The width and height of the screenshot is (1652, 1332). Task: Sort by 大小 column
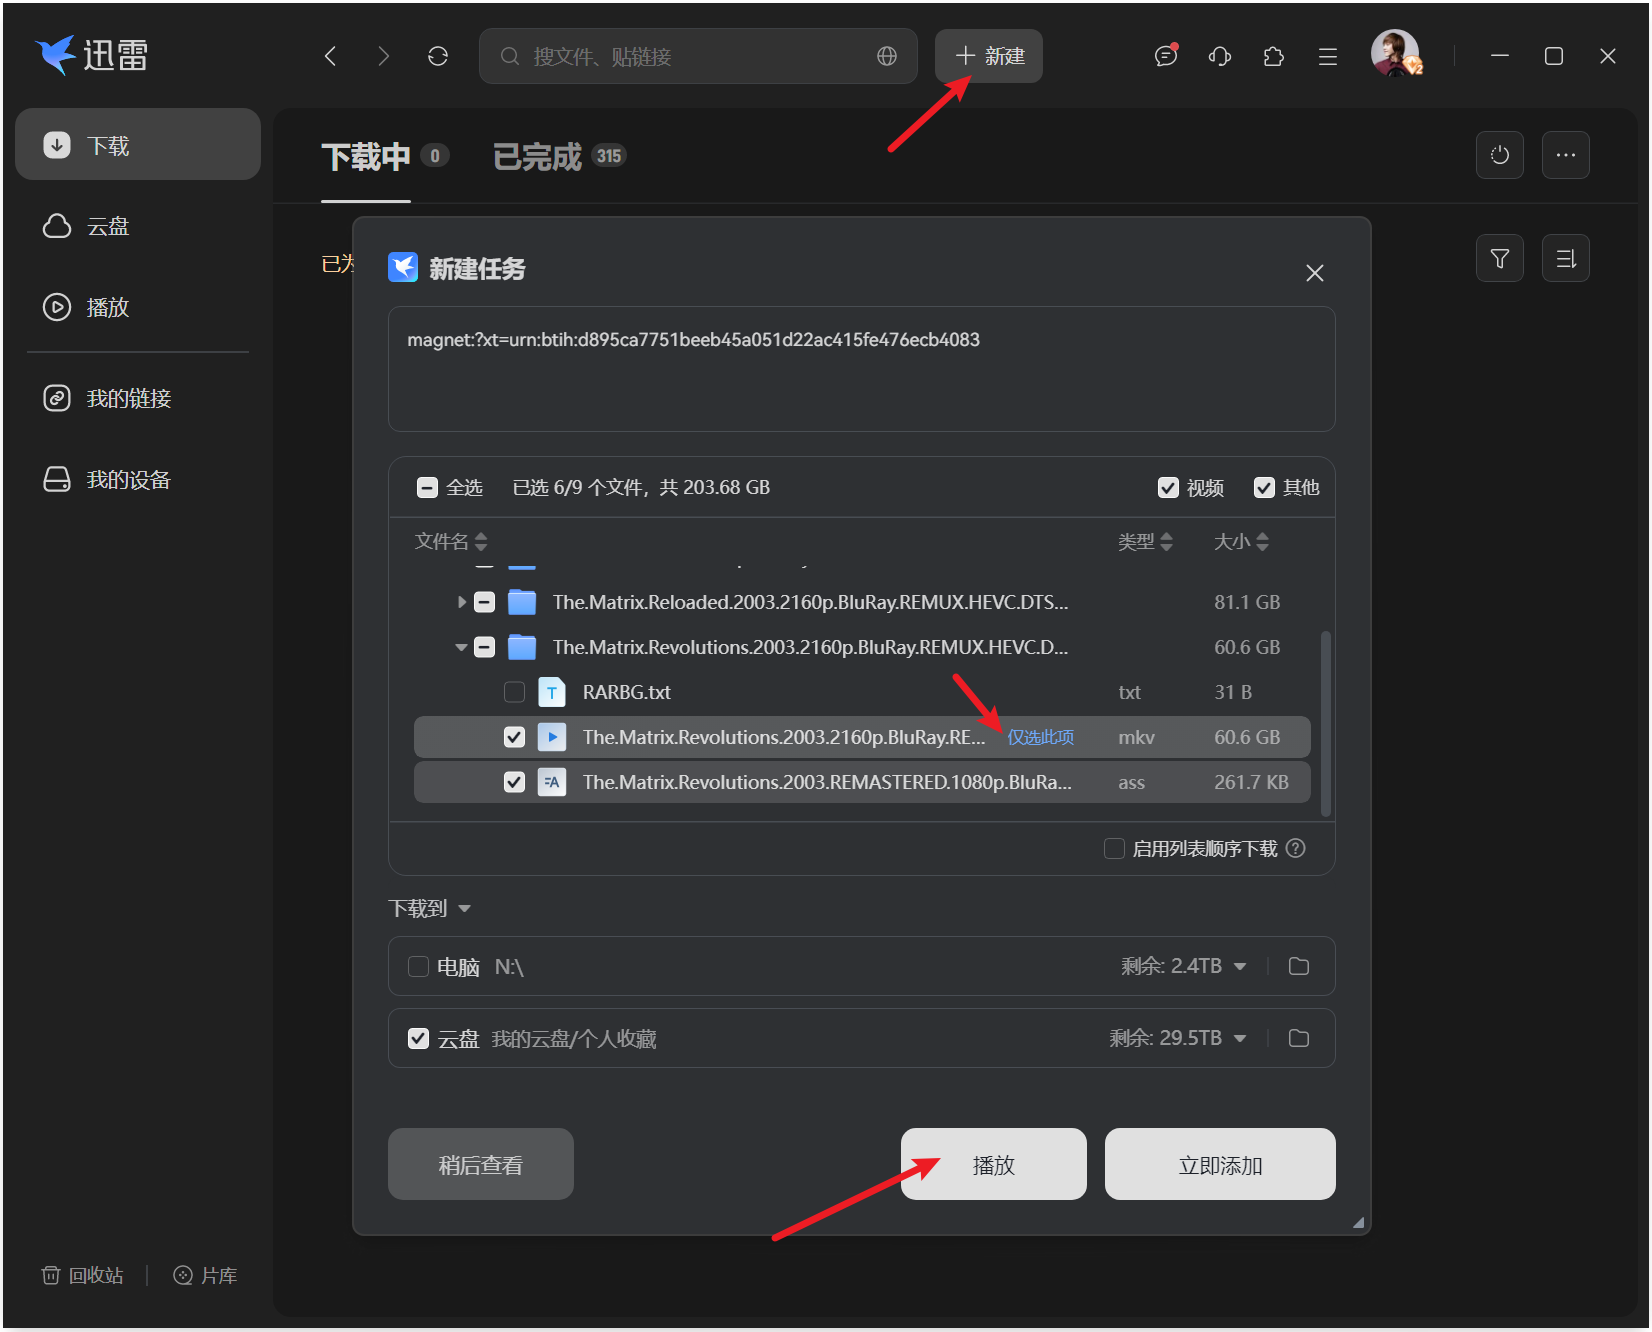pos(1241,541)
